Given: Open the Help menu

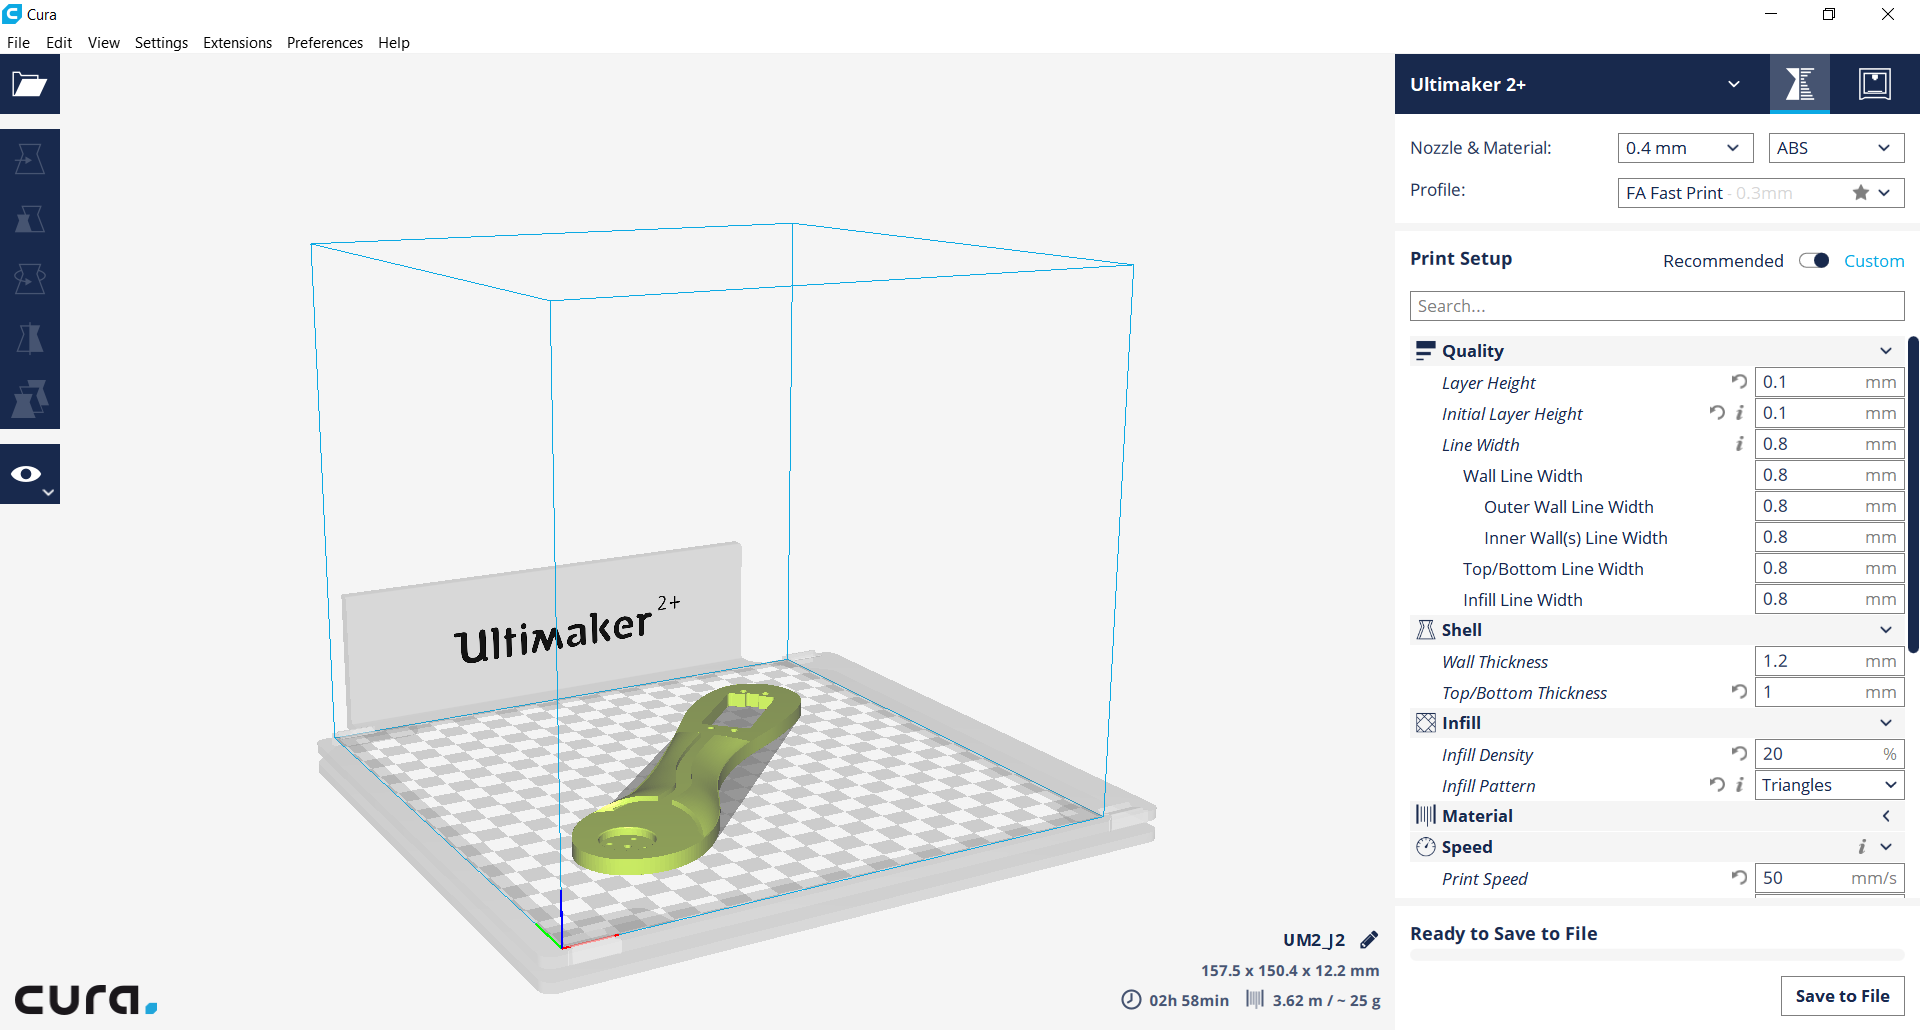Looking at the screenshot, I should [x=394, y=43].
